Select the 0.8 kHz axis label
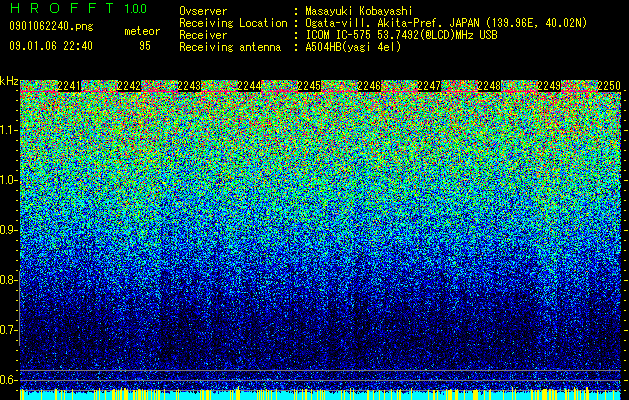629x400 pixels. [8, 280]
